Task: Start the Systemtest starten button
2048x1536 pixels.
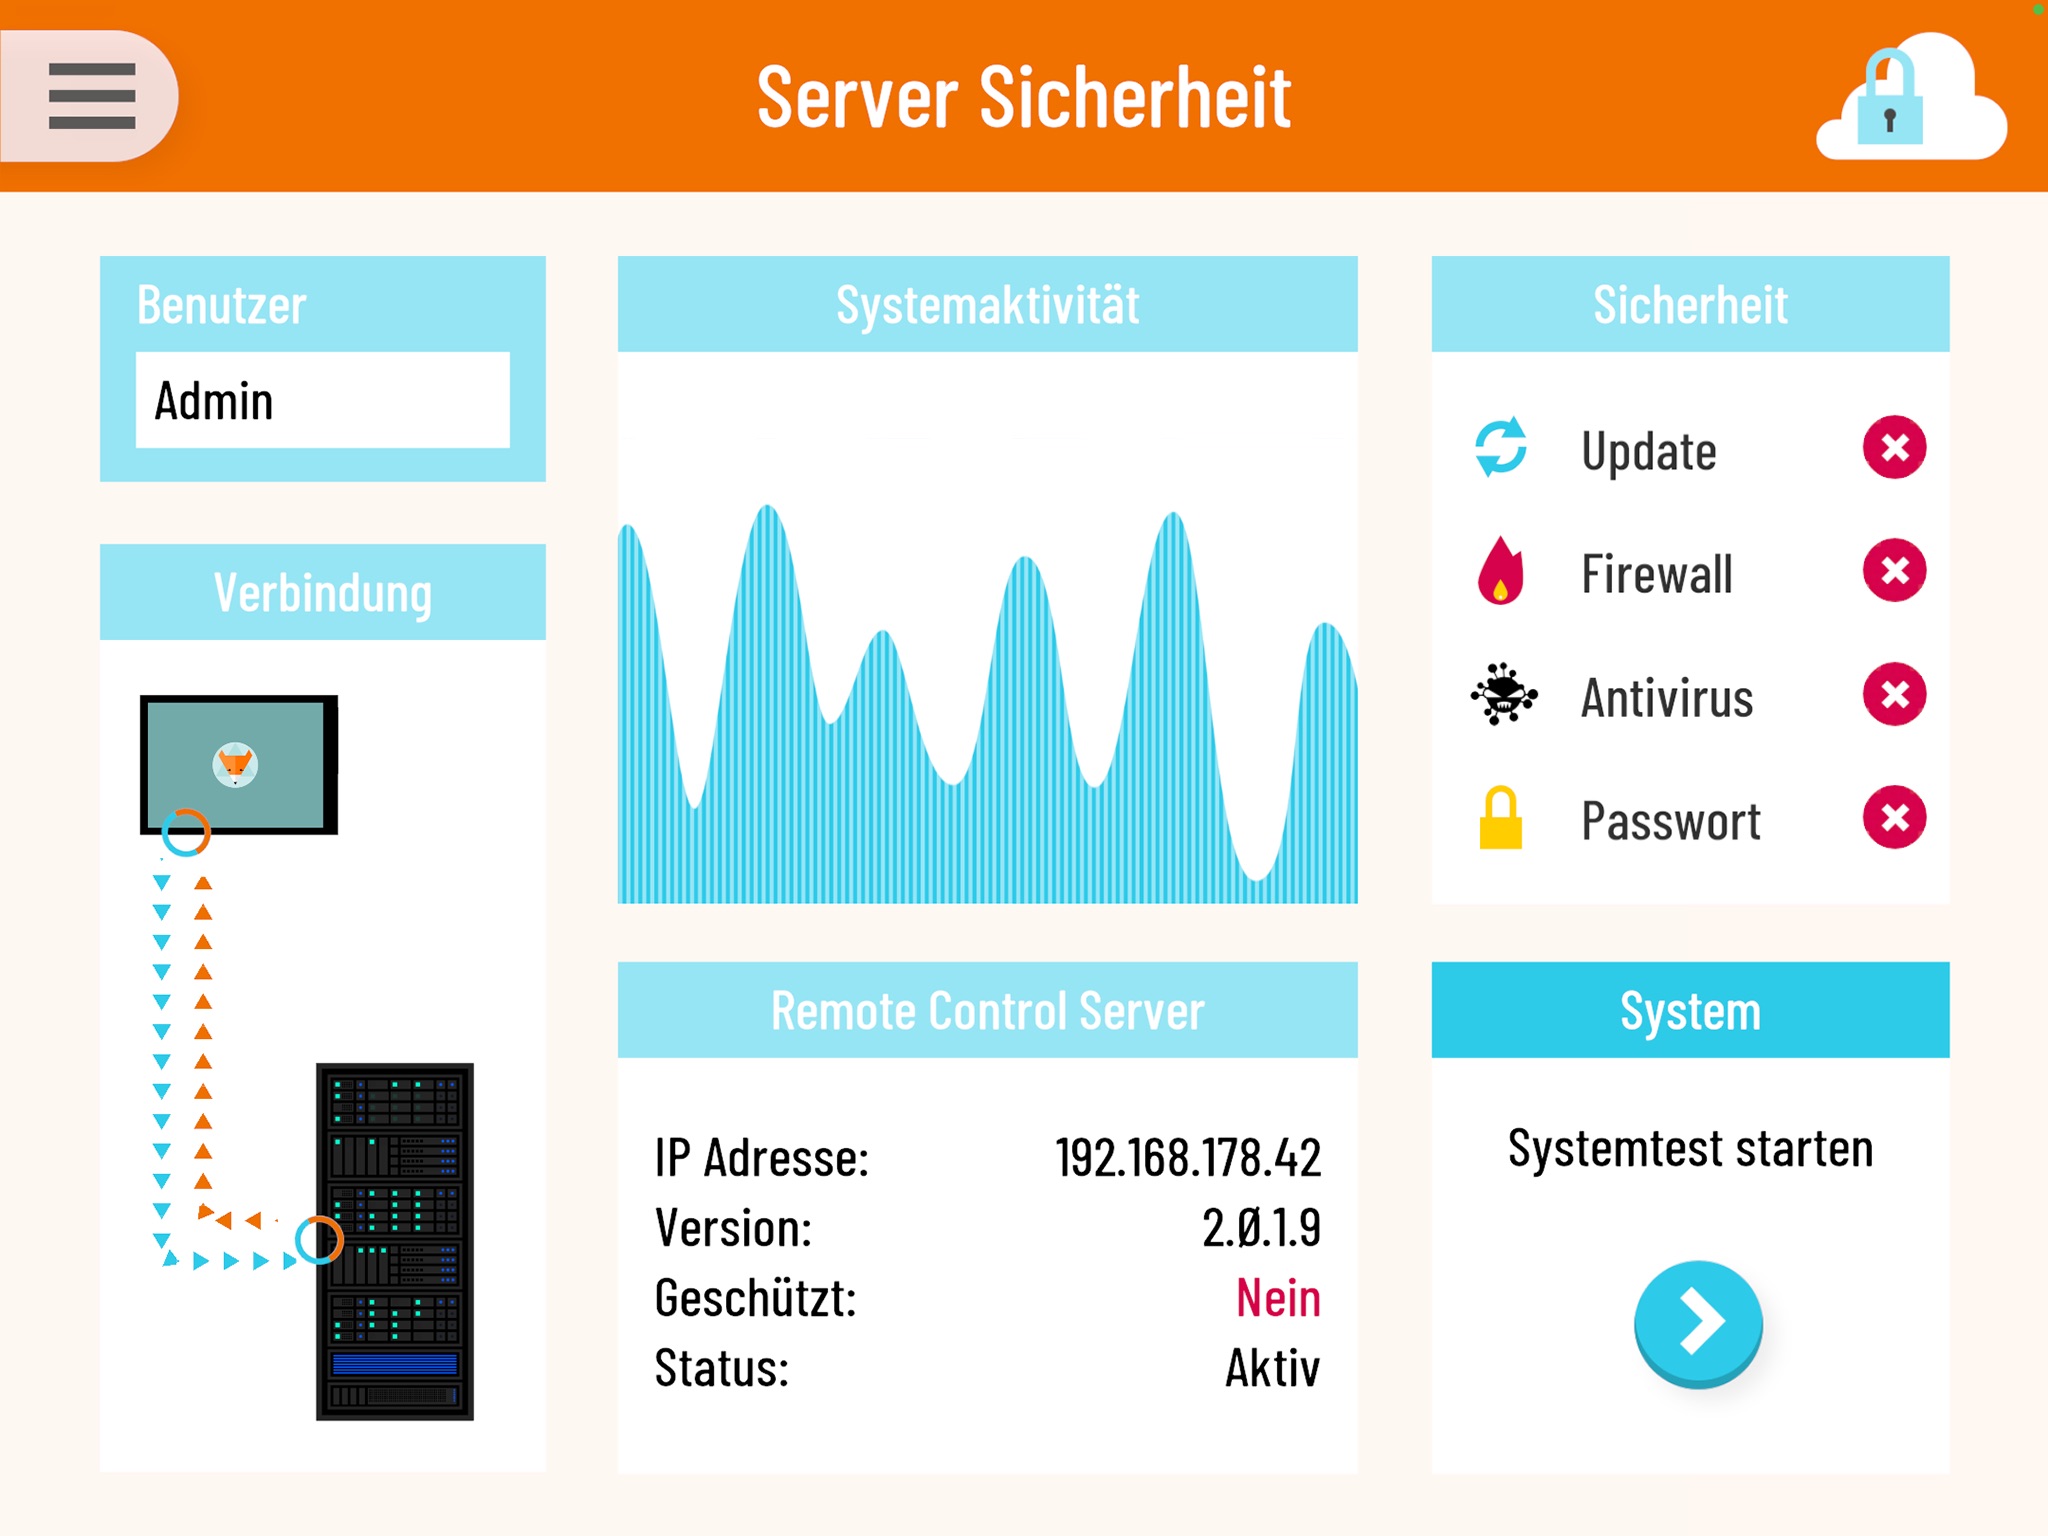Action: pyautogui.click(x=1693, y=1323)
